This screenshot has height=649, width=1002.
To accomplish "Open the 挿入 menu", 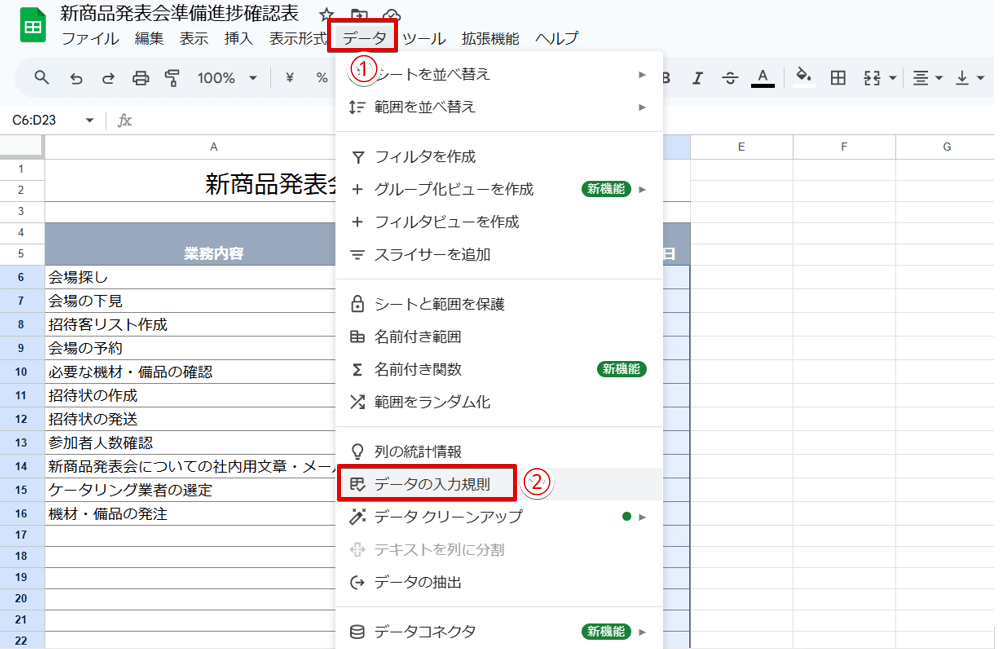I will point(238,38).
